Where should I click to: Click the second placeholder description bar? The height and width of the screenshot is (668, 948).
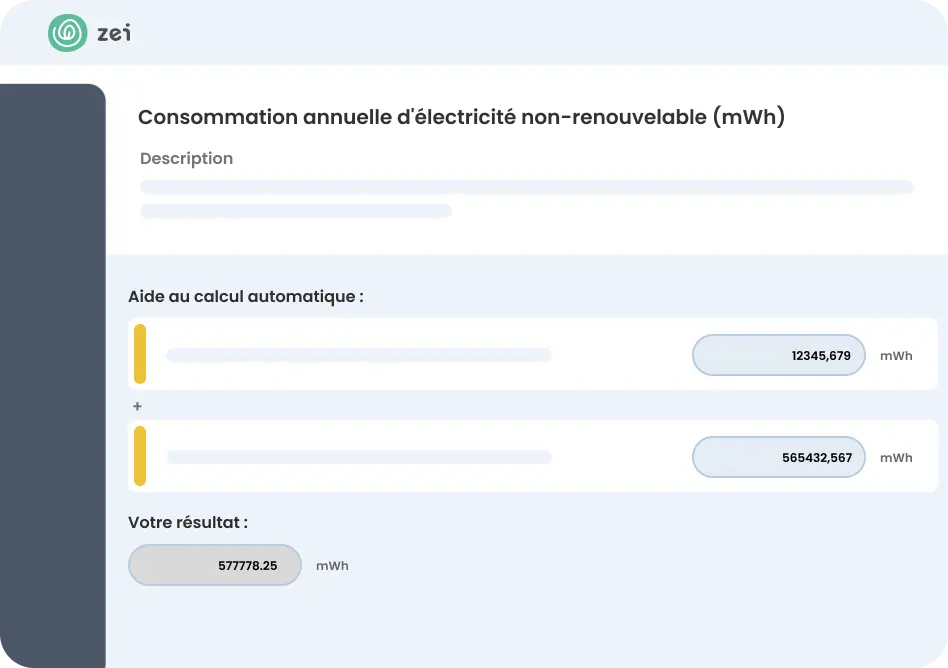coord(296,211)
